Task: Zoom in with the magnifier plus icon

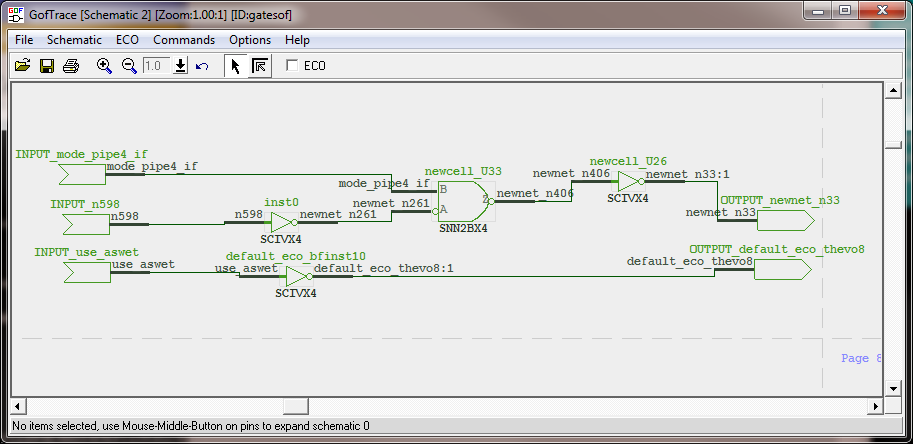Action: 104,66
